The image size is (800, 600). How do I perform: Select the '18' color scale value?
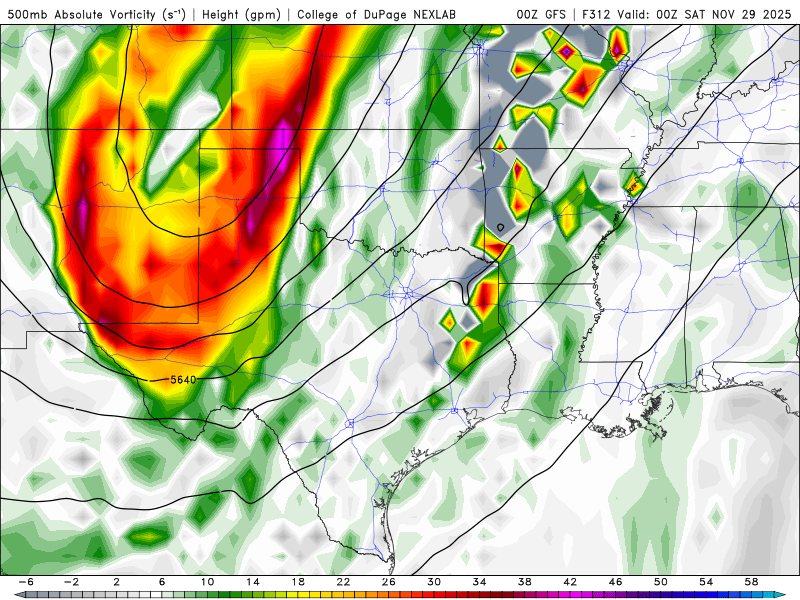298,582
